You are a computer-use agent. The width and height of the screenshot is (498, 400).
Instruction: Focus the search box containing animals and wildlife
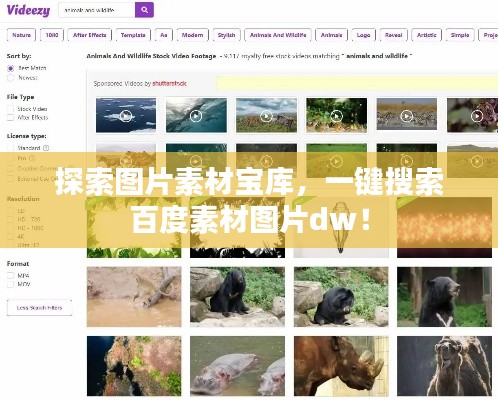point(97,10)
